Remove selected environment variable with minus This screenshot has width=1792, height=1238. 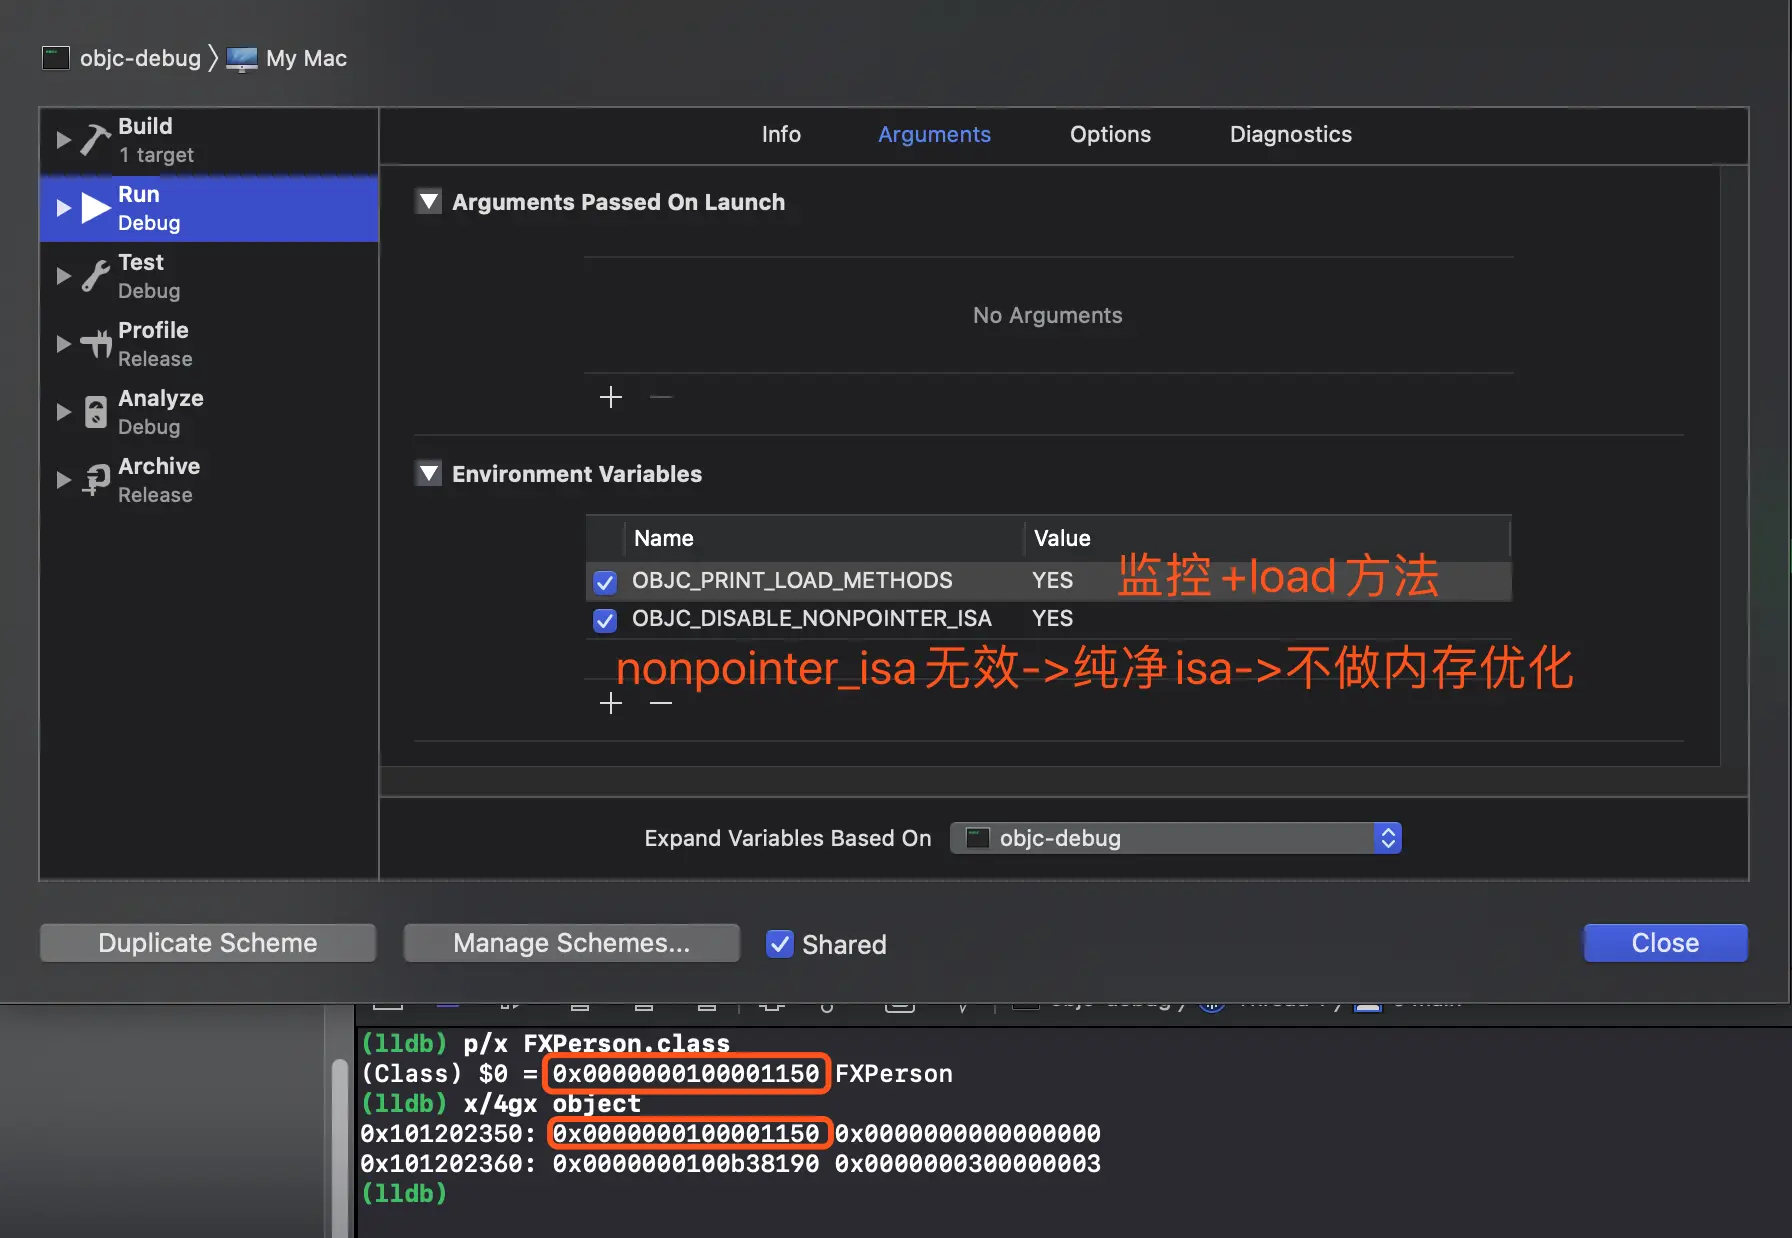[x=661, y=703]
